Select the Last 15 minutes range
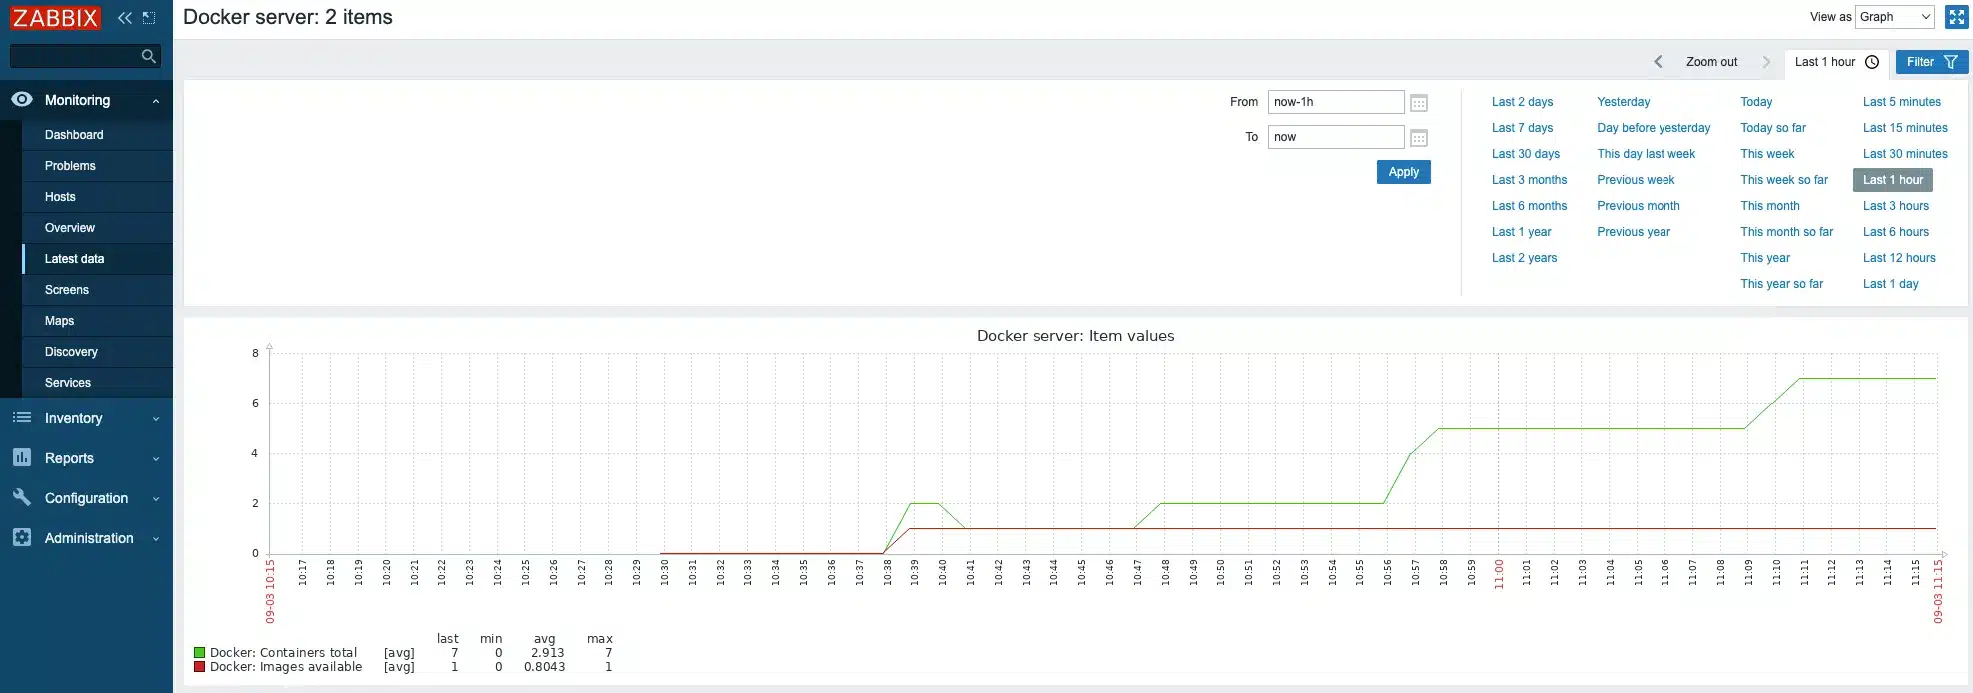 [x=1905, y=128]
